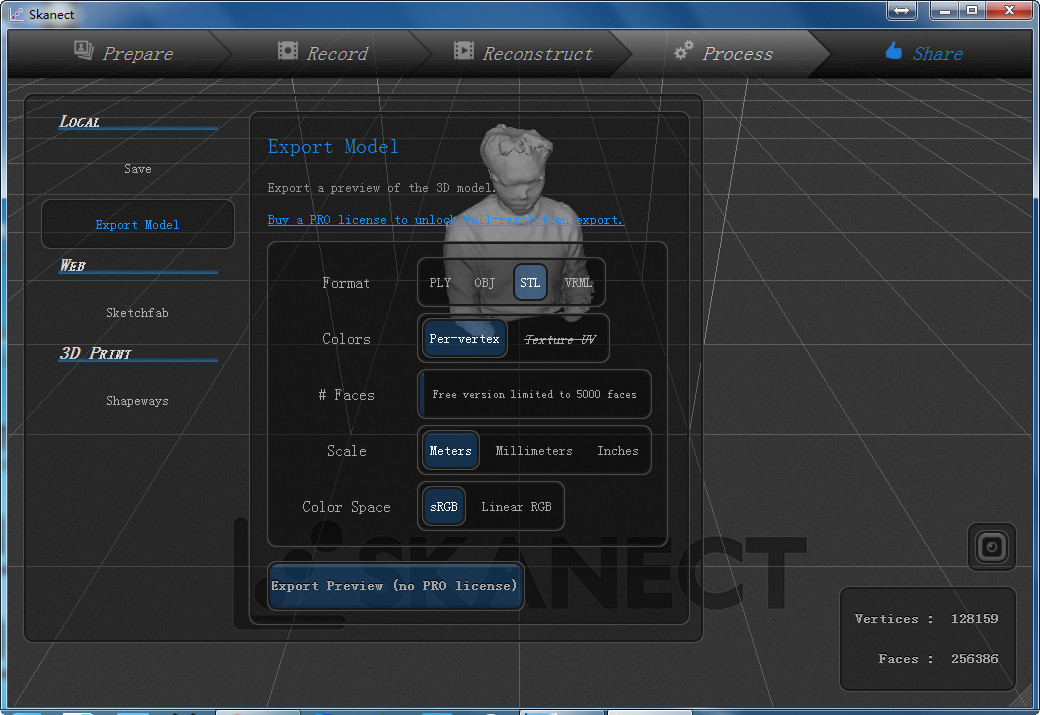This screenshot has width=1040, height=715.
Task: Open the Process tab
Action: coord(724,53)
